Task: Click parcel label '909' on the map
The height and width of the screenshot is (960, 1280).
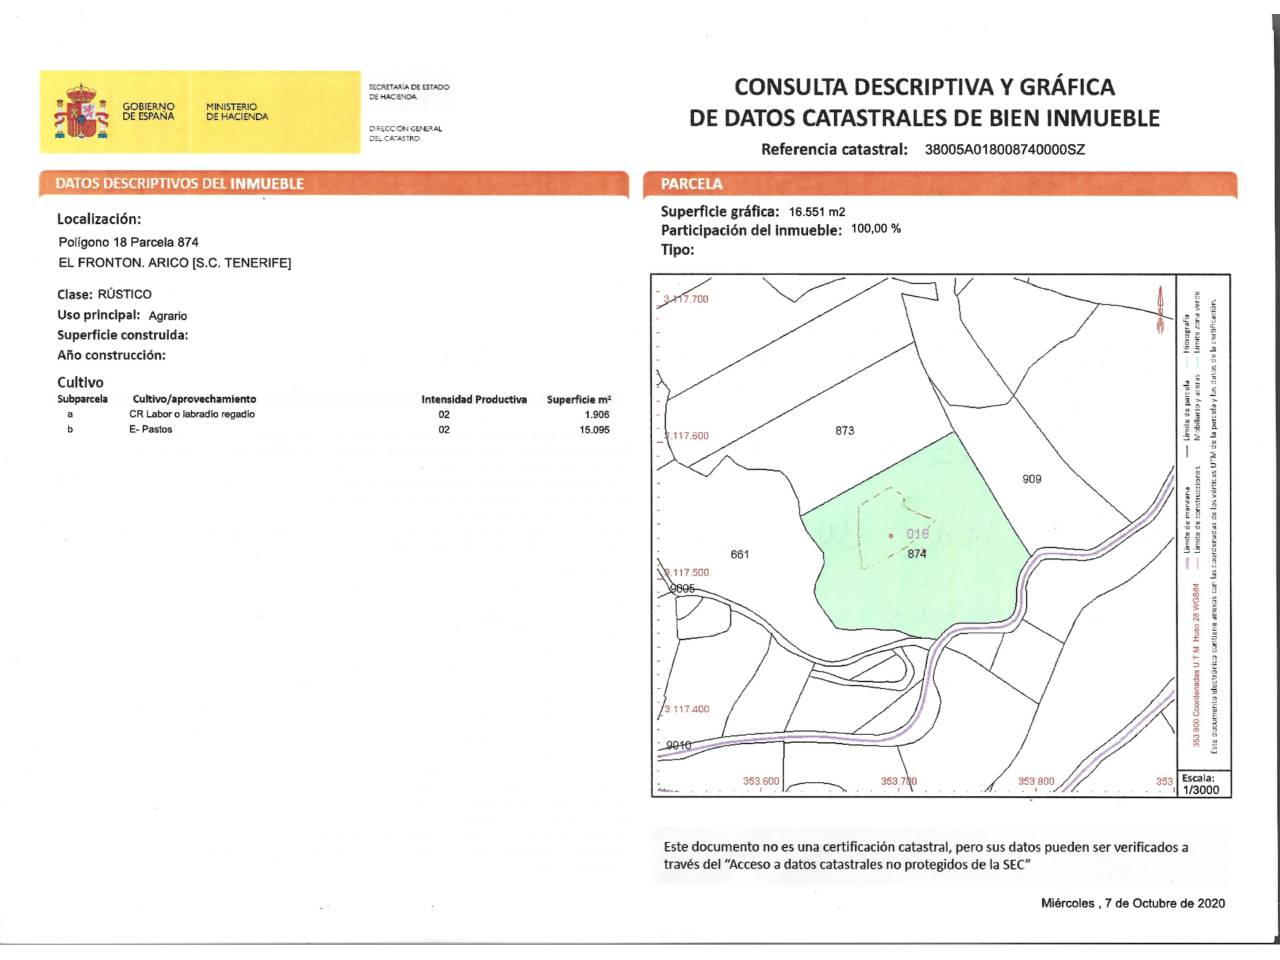Action: (x=1032, y=479)
